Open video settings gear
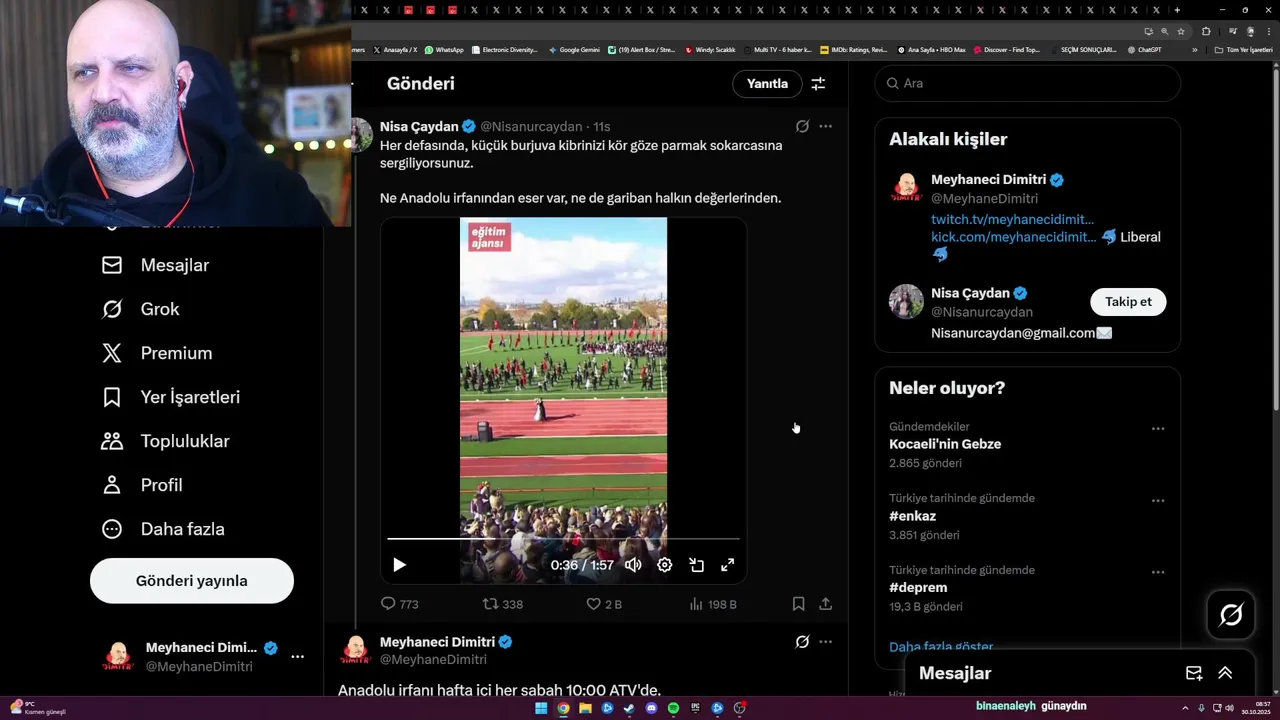The width and height of the screenshot is (1280, 720). tap(664, 565)
